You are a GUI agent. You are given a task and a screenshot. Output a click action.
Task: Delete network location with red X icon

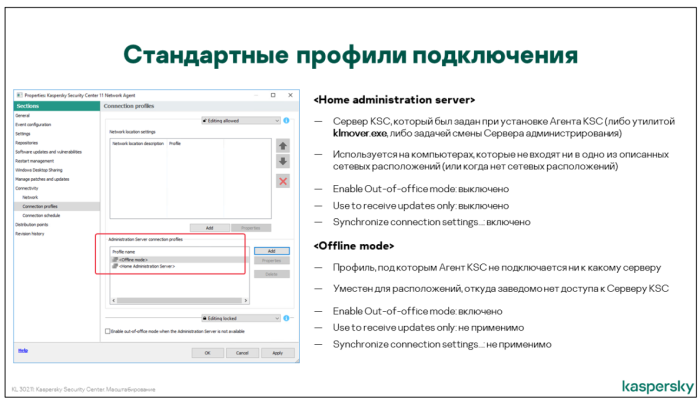(x=283, y=181)
